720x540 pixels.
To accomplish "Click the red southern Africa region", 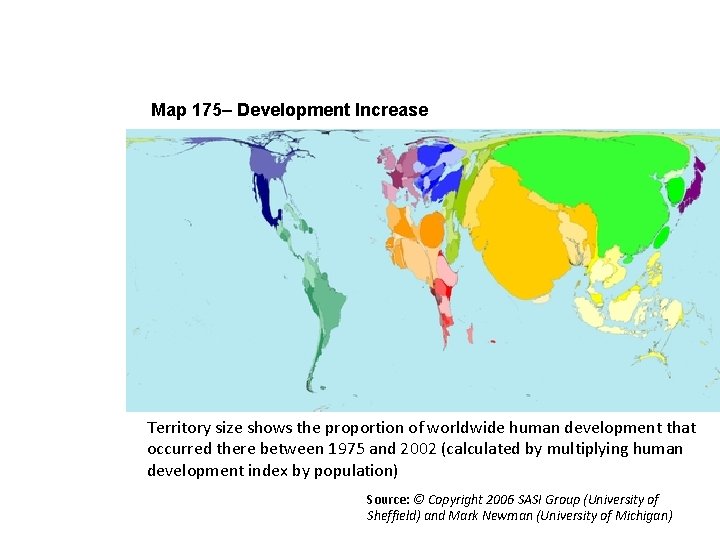I will pos(443,303).
